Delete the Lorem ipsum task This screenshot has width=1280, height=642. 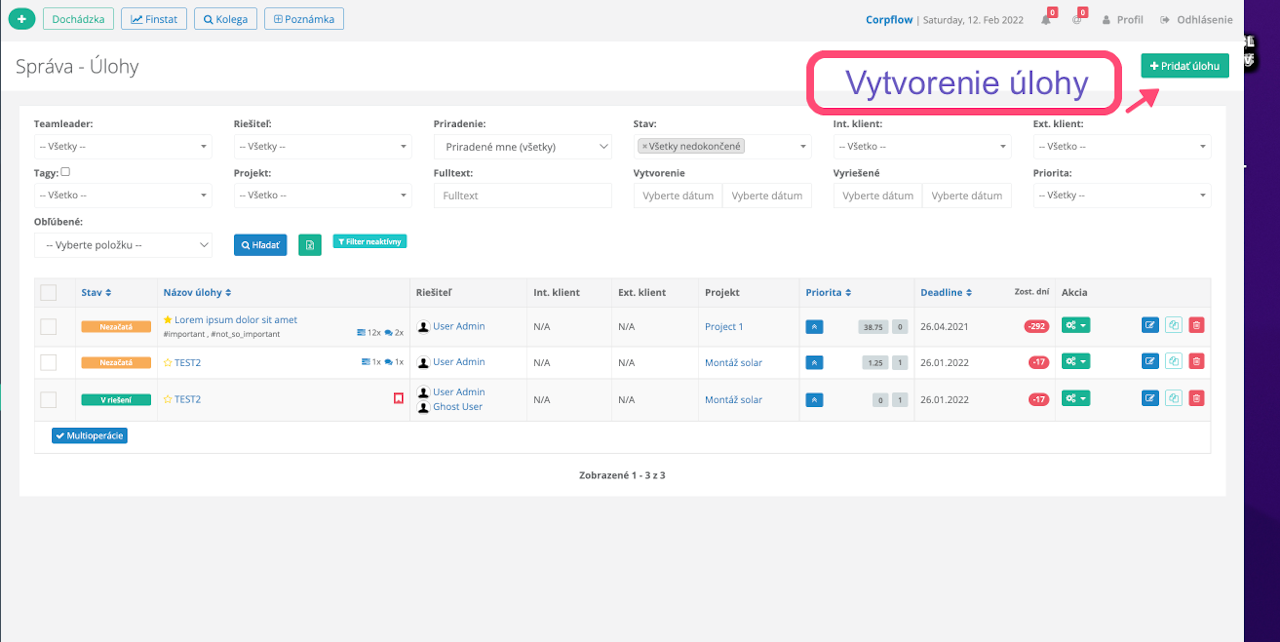(x=1197, y=325)
